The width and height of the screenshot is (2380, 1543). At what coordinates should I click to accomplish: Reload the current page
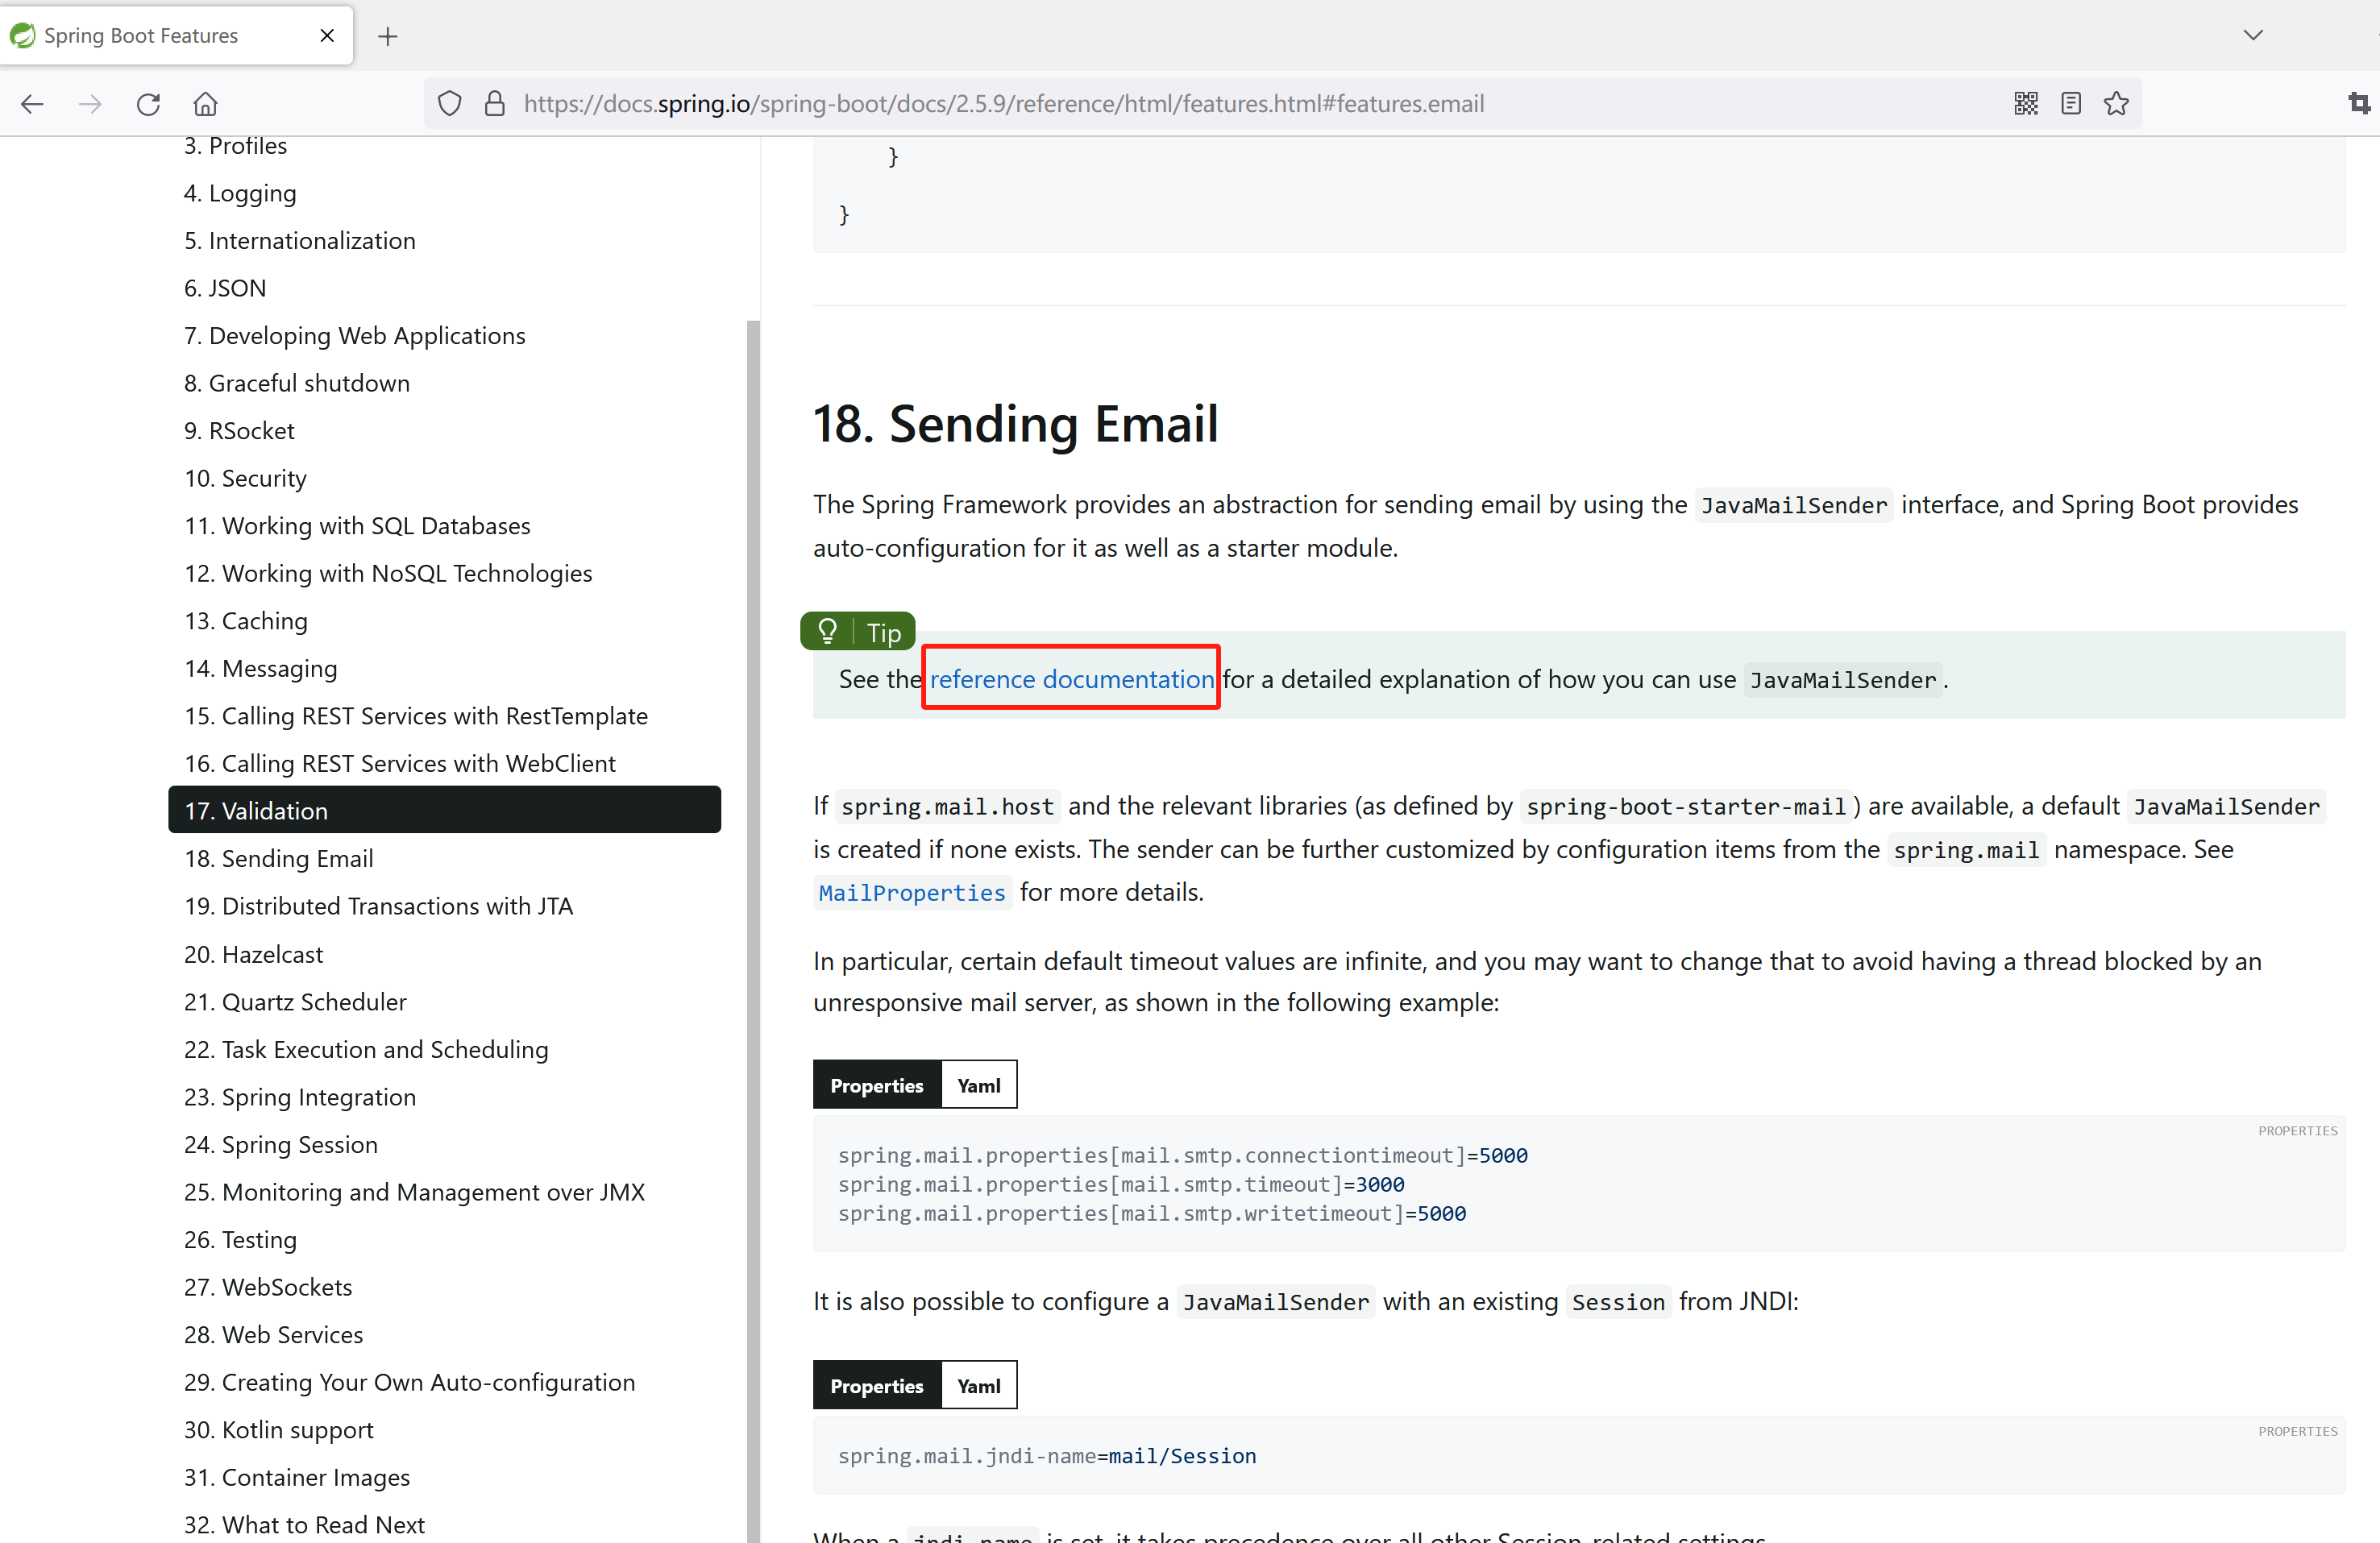pos(148,103)
